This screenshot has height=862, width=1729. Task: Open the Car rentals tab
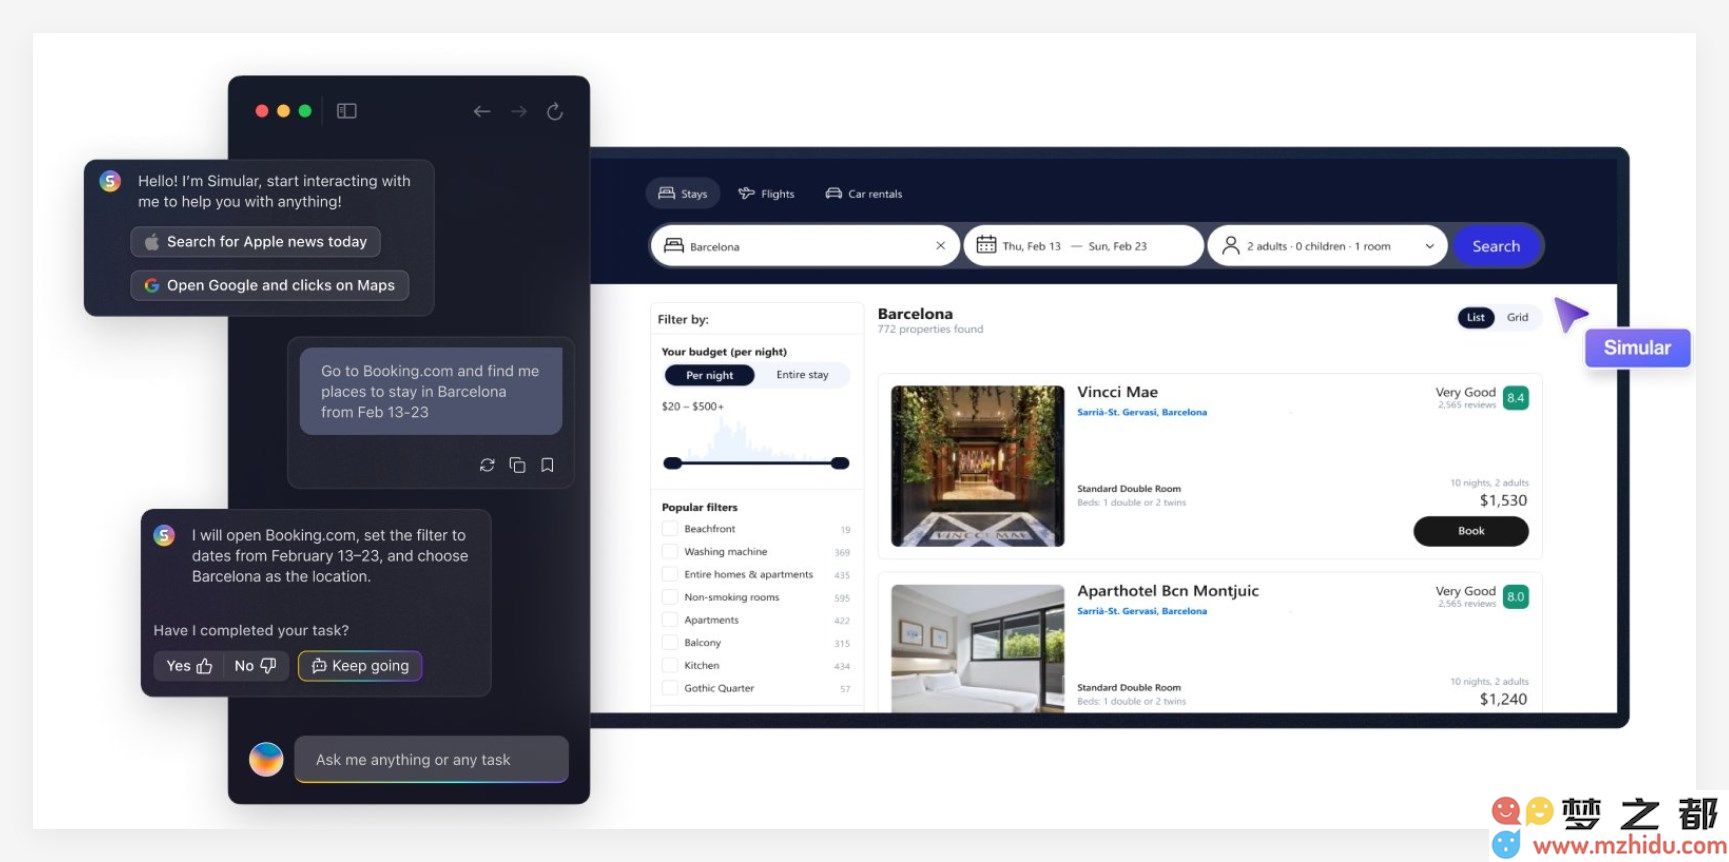864,194
